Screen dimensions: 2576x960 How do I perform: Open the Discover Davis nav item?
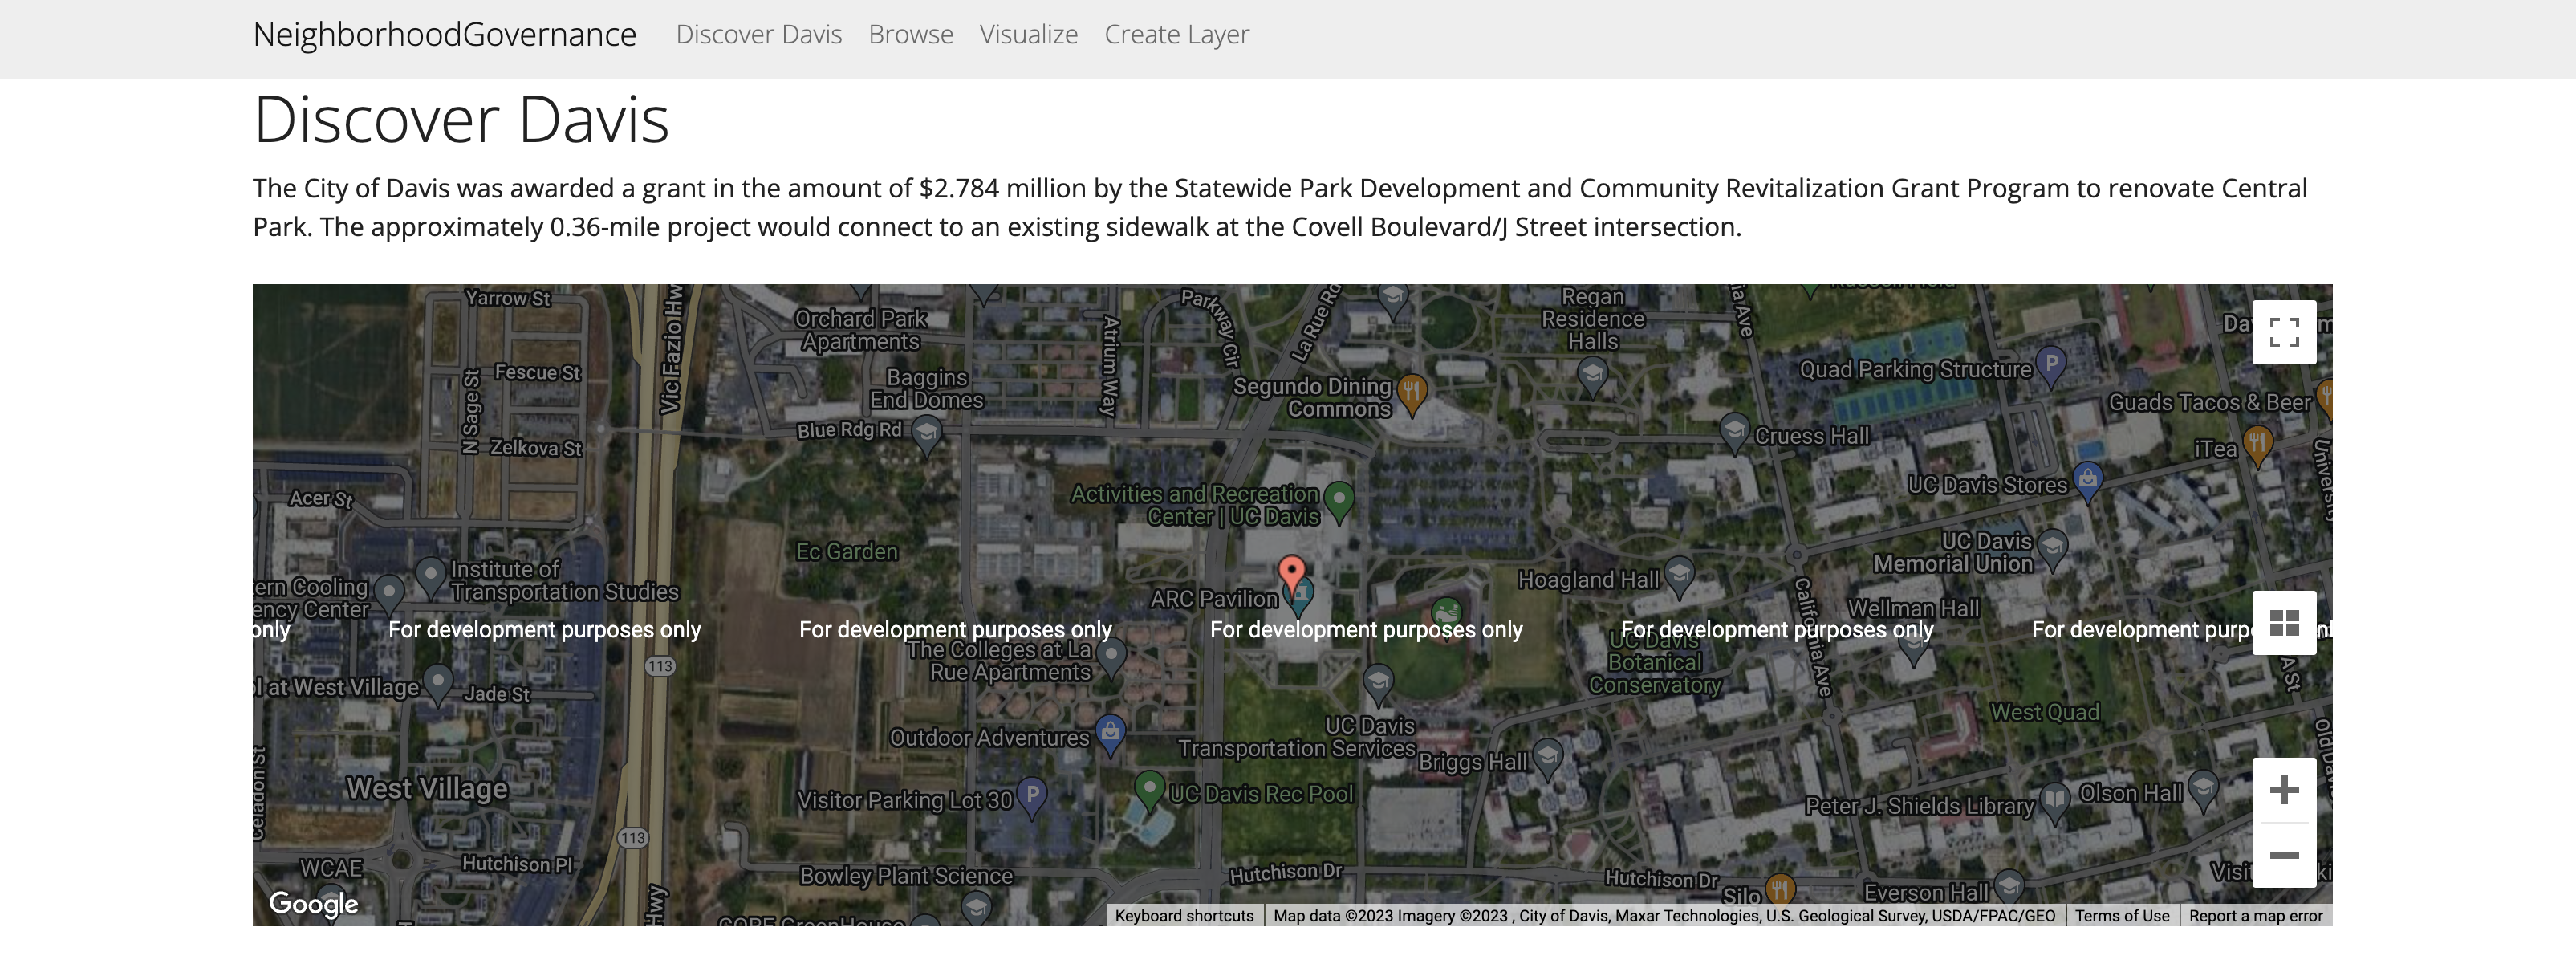[758, 35]
